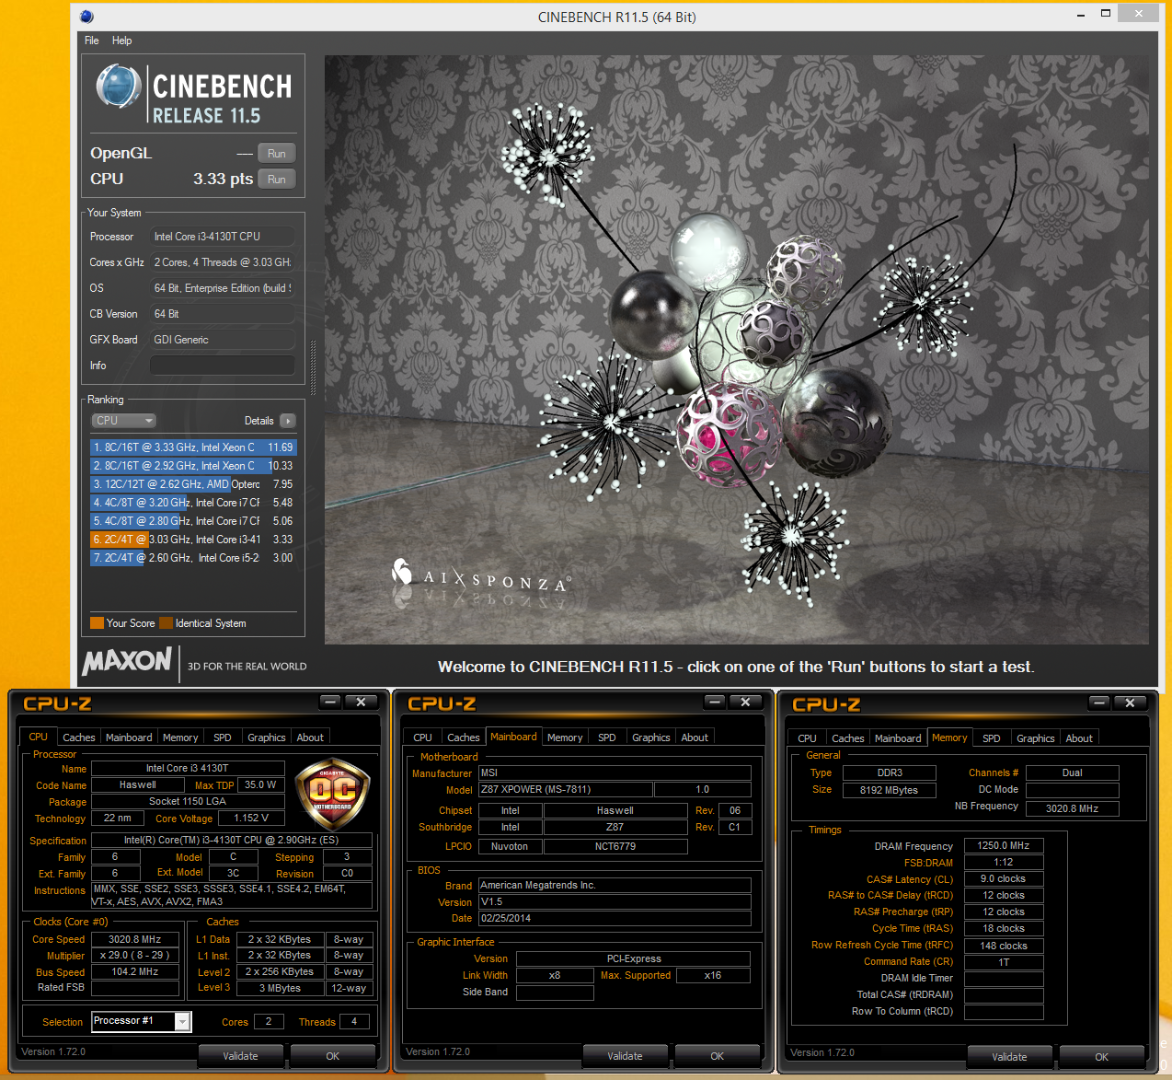This screenshot has width=1172, height=1080.
Task: Run the OpenGL benchmark
Action: coord(277,153)
